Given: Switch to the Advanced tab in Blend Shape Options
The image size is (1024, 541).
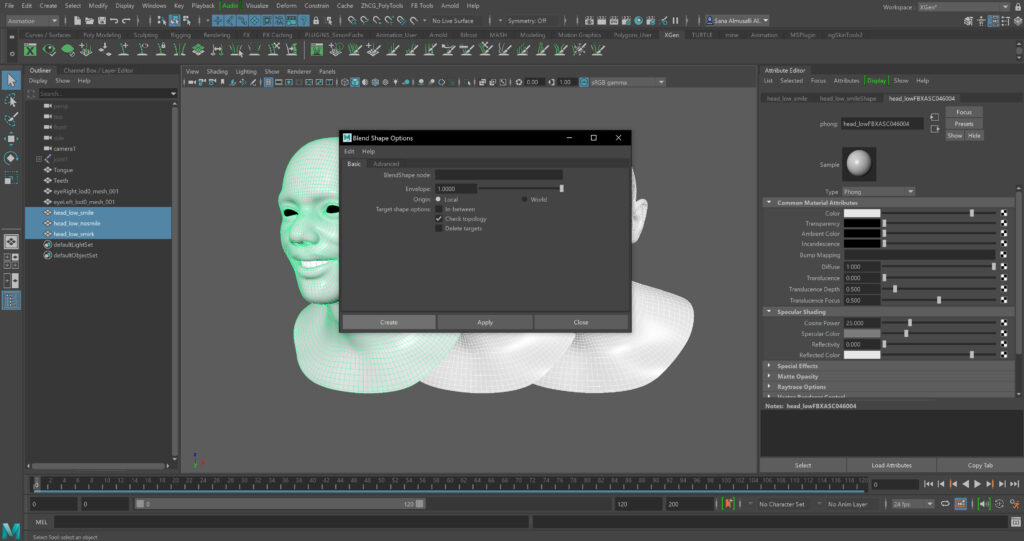Looking at the screenshot, I should (386, 164).
